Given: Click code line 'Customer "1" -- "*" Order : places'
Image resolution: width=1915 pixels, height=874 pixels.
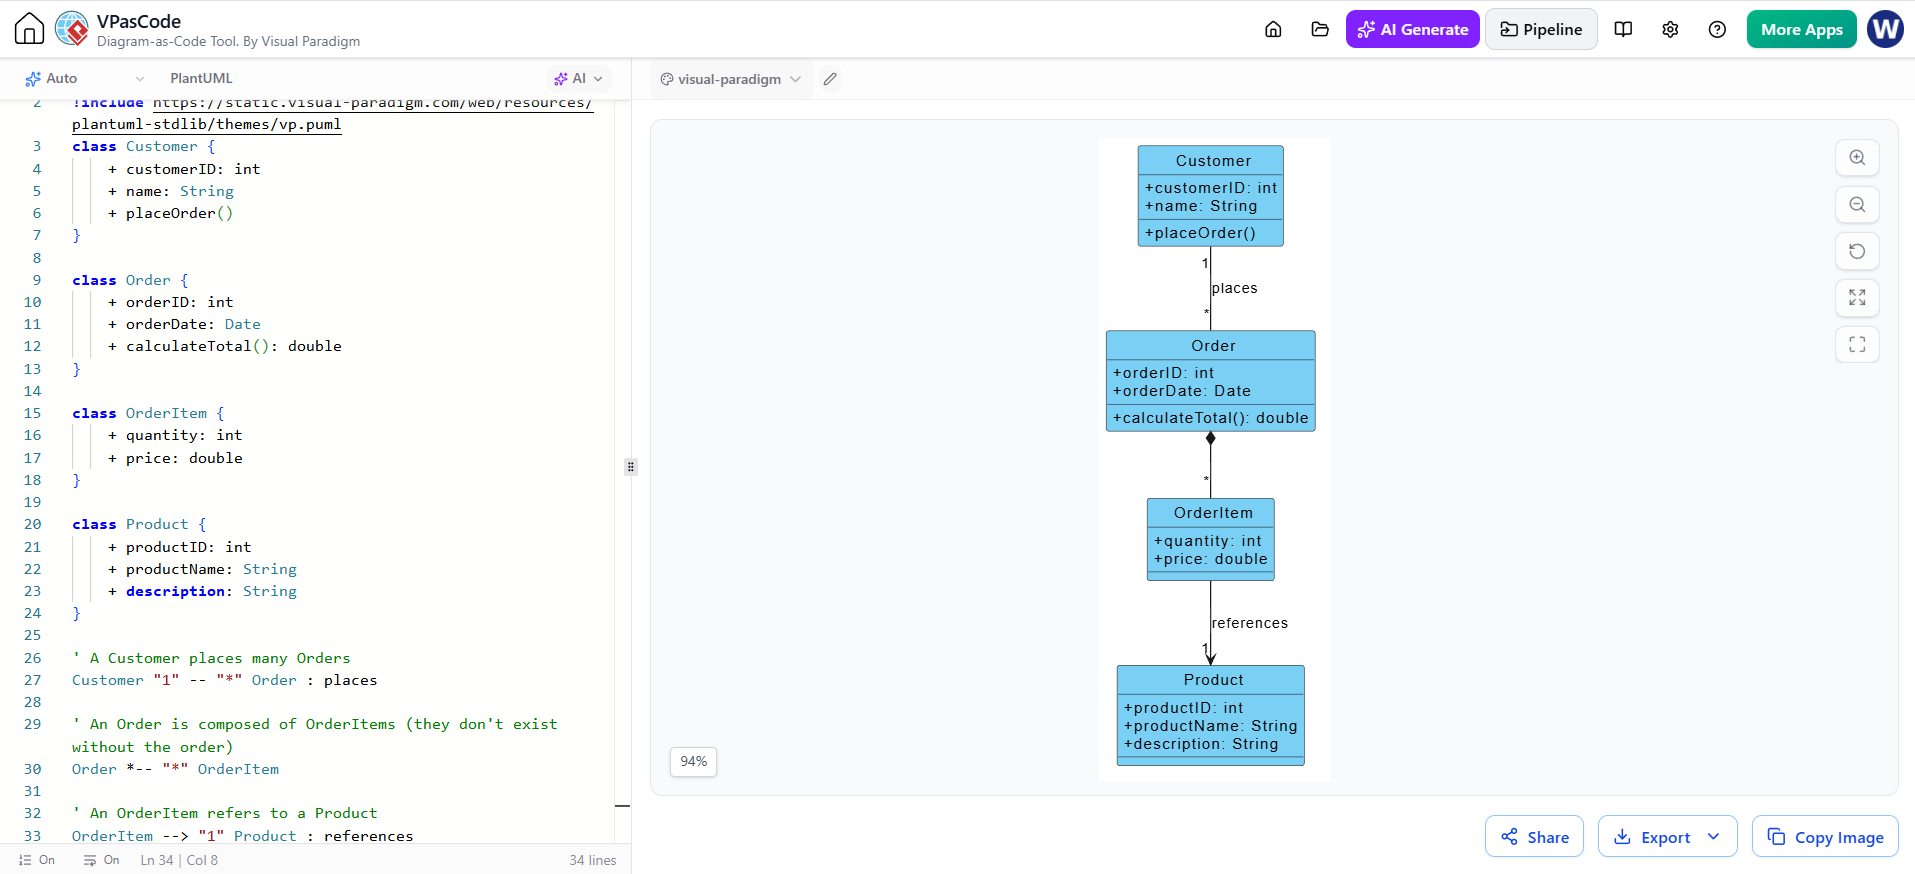Looking at the screenshot, I should point(225,680).
